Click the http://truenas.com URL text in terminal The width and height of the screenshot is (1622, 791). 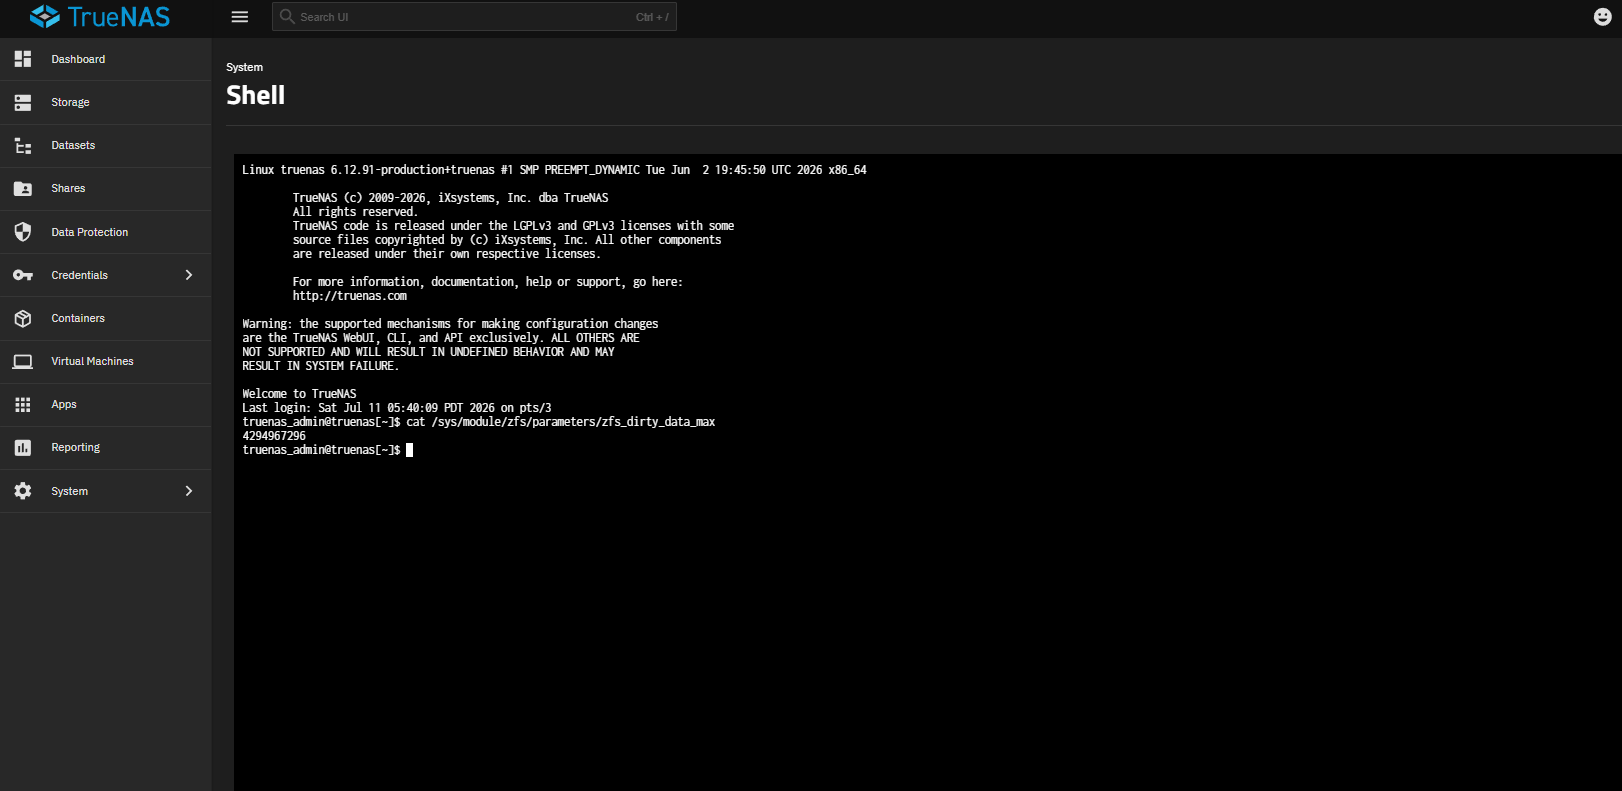[x=350, y=296]
